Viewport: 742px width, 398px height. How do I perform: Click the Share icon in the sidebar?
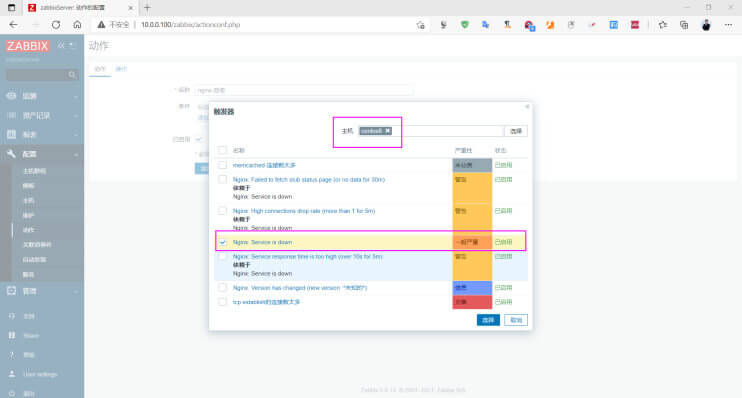[x=12, y=335]
